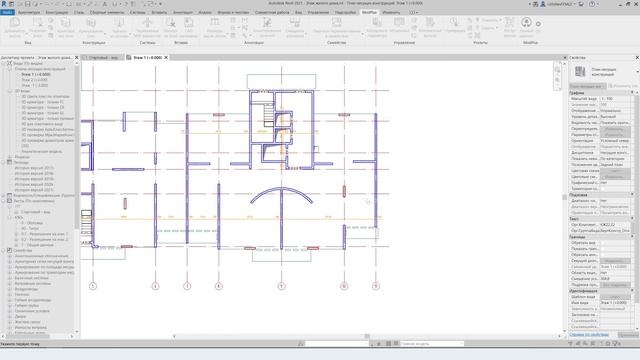Collapse the Виды root node in browser
The width and height of the screenshot is (640, 360).
pos(3,63)
